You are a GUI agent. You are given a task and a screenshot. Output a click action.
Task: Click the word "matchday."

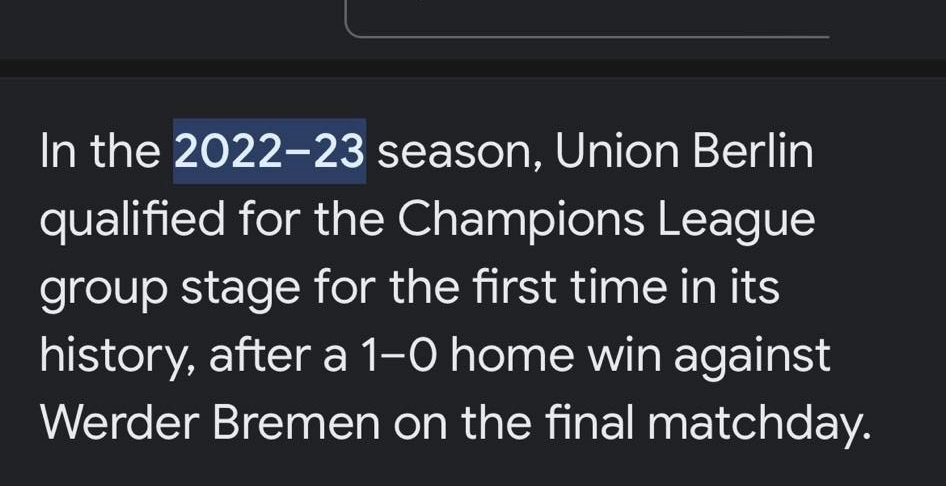point(760,424)
